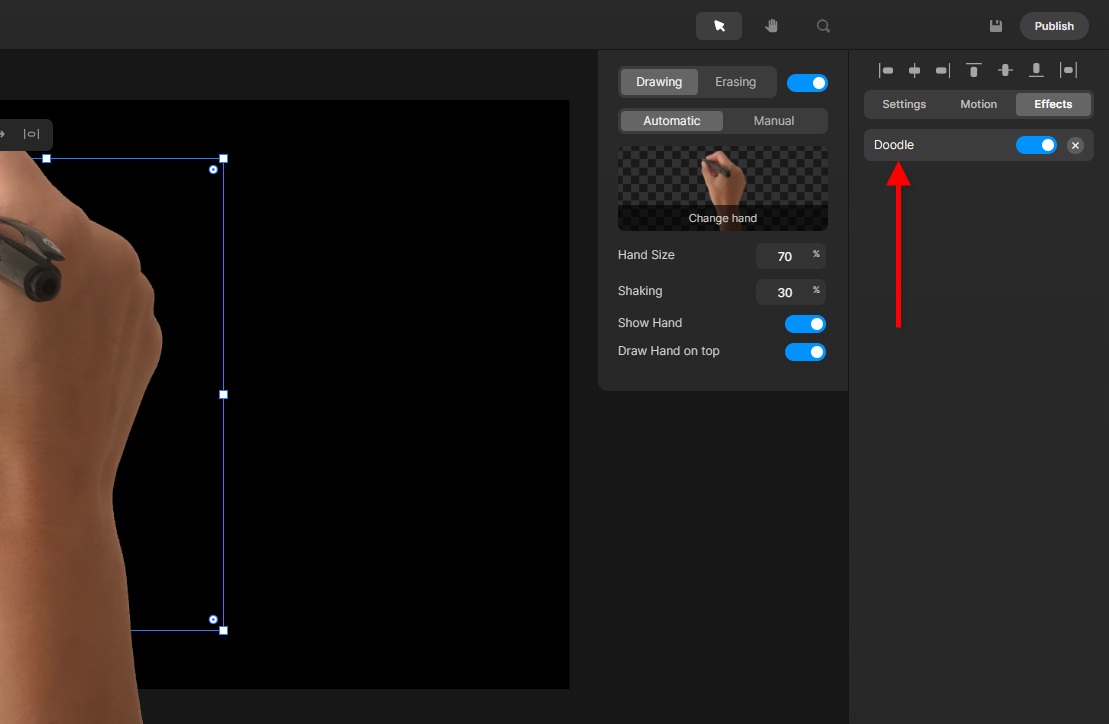This screenshot has width=1109, height=724.
Task: Click bottom-right rotation handle circle
Action: [214, 619]
